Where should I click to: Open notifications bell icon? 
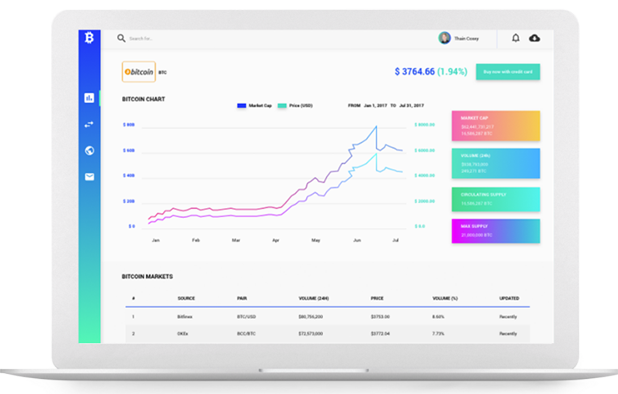(516, 38)
